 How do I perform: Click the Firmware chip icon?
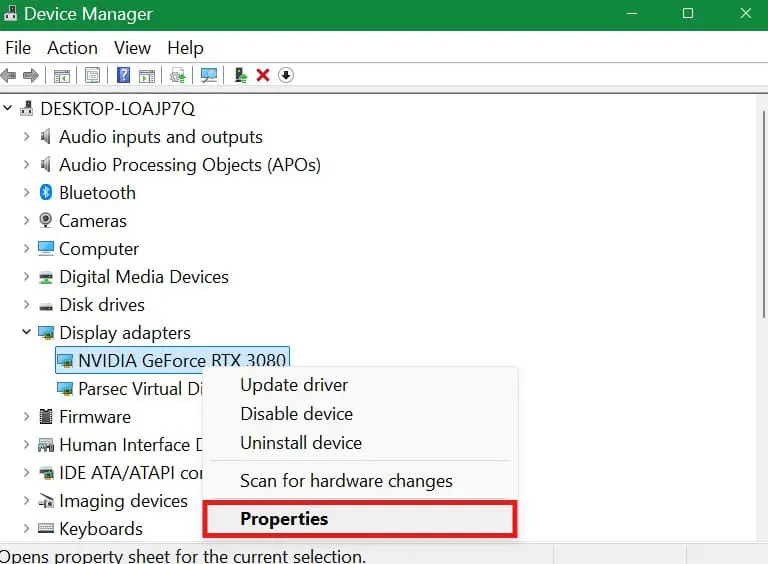click(x=46, y=416)
